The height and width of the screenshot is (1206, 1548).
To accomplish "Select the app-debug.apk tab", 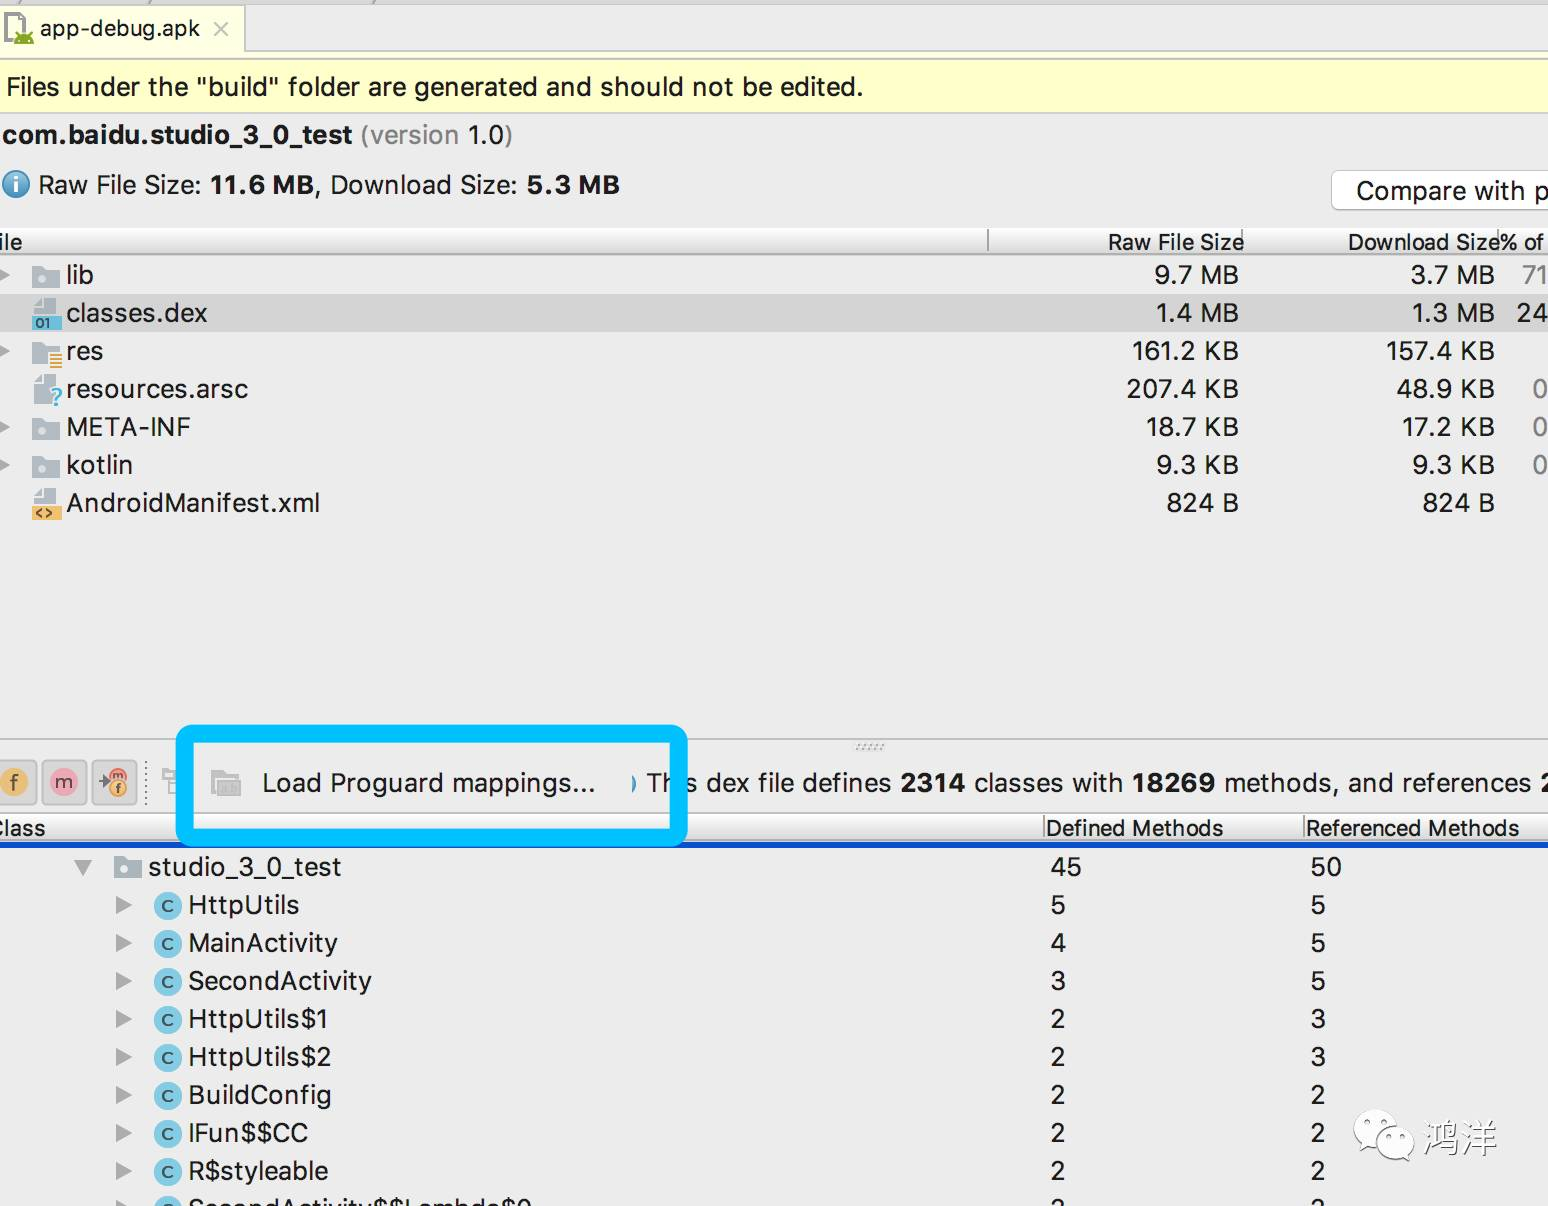I will click(120, 29).
